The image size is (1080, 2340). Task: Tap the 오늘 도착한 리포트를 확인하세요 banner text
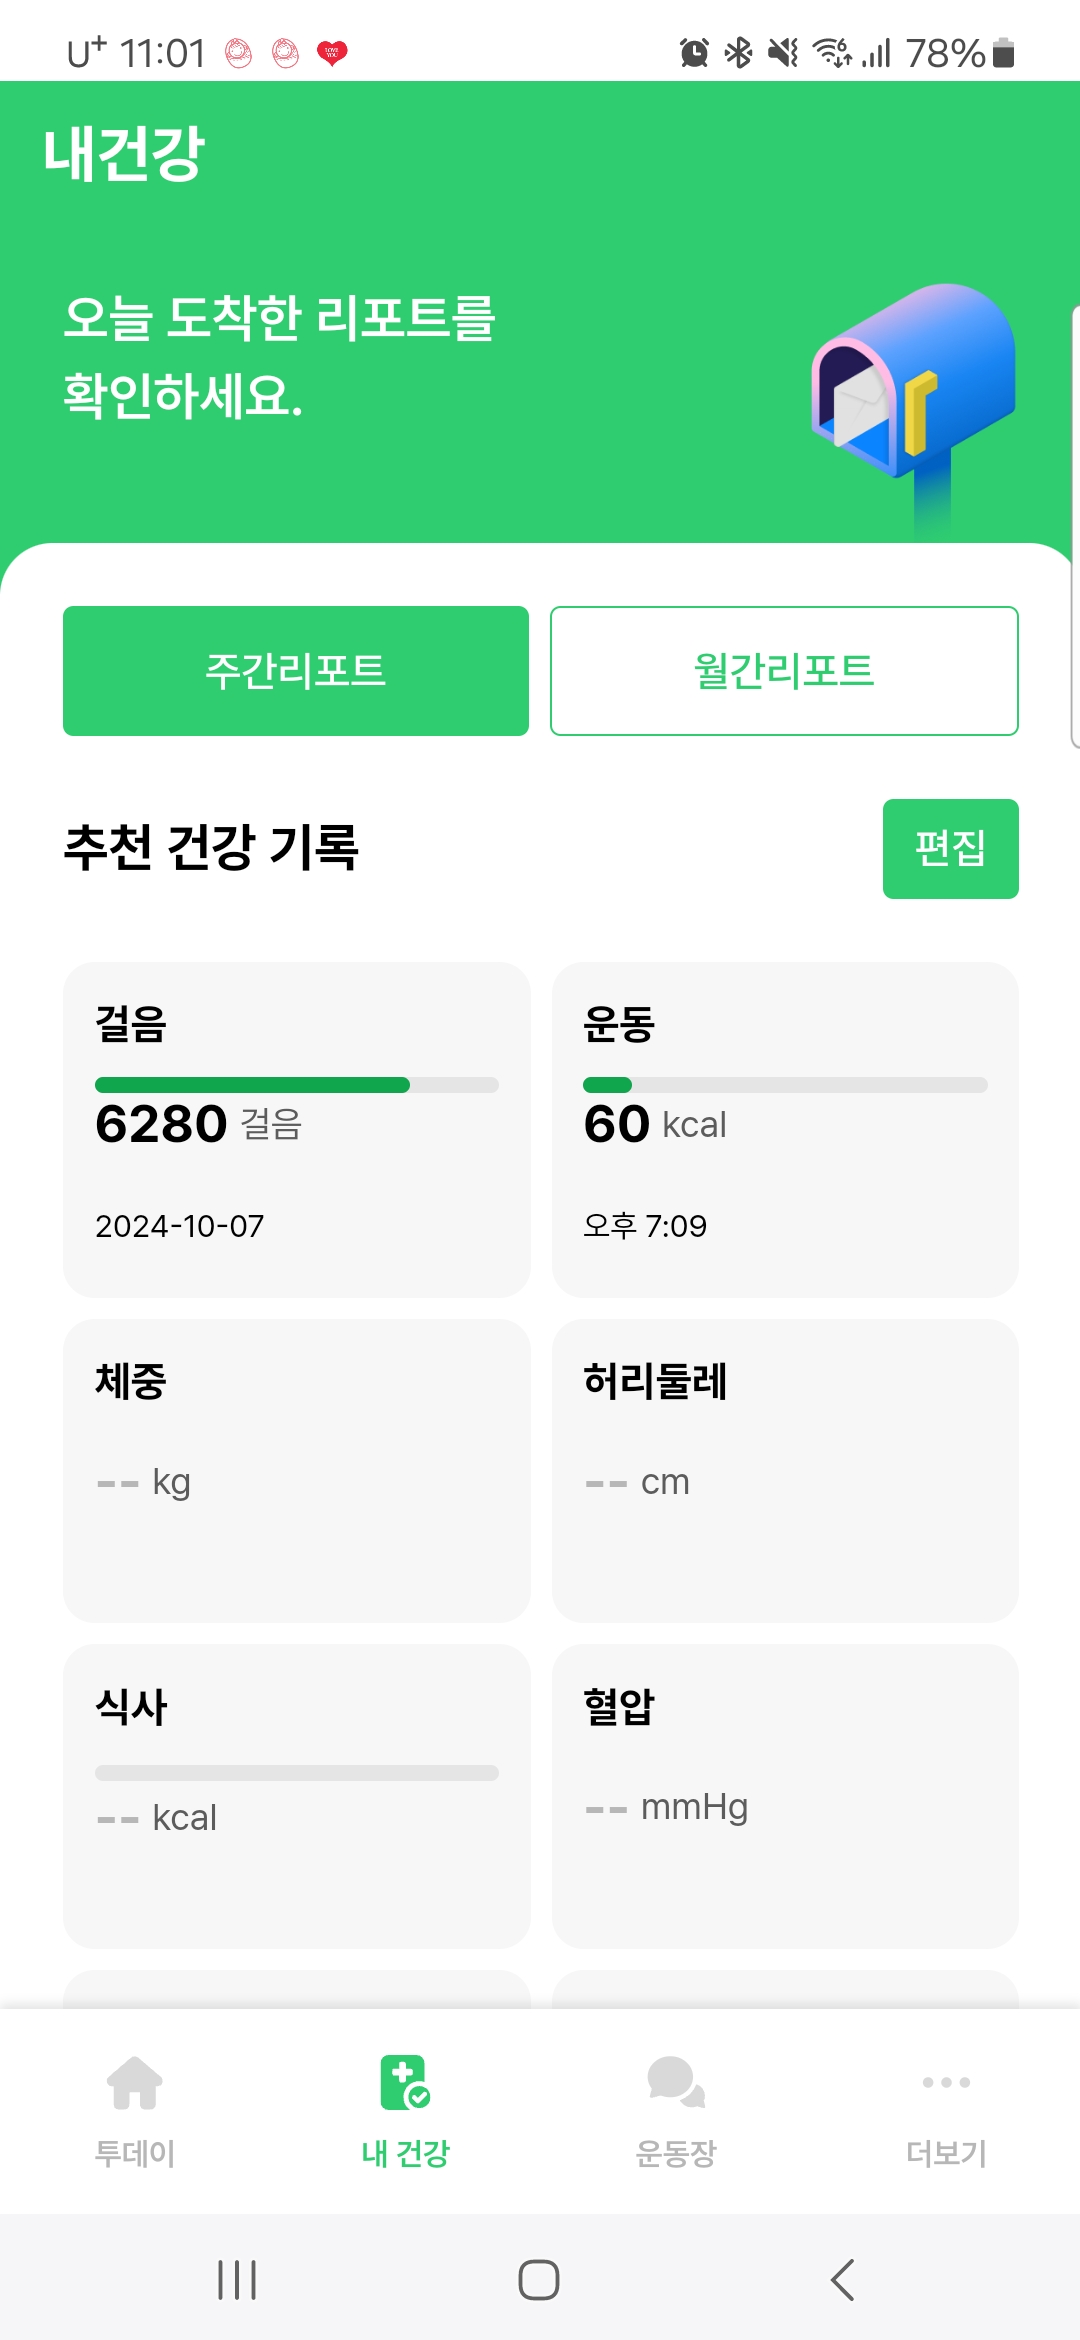(x=280, y=356)
